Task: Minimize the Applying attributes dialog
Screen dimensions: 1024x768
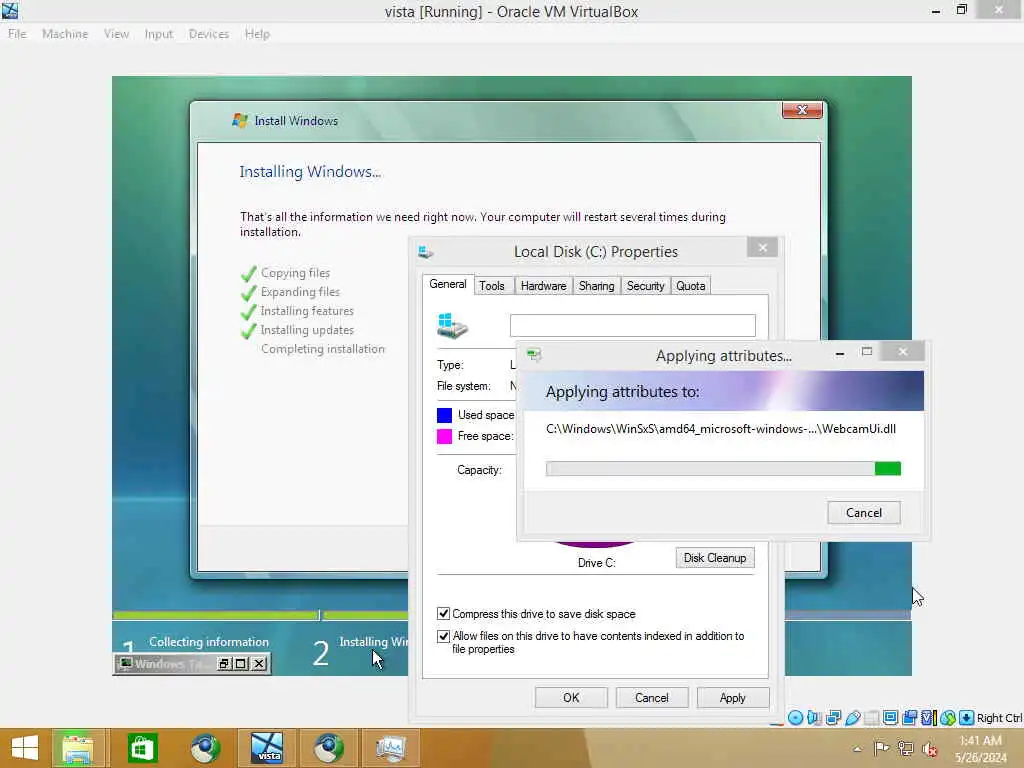Action: click(x=840, y=353)
